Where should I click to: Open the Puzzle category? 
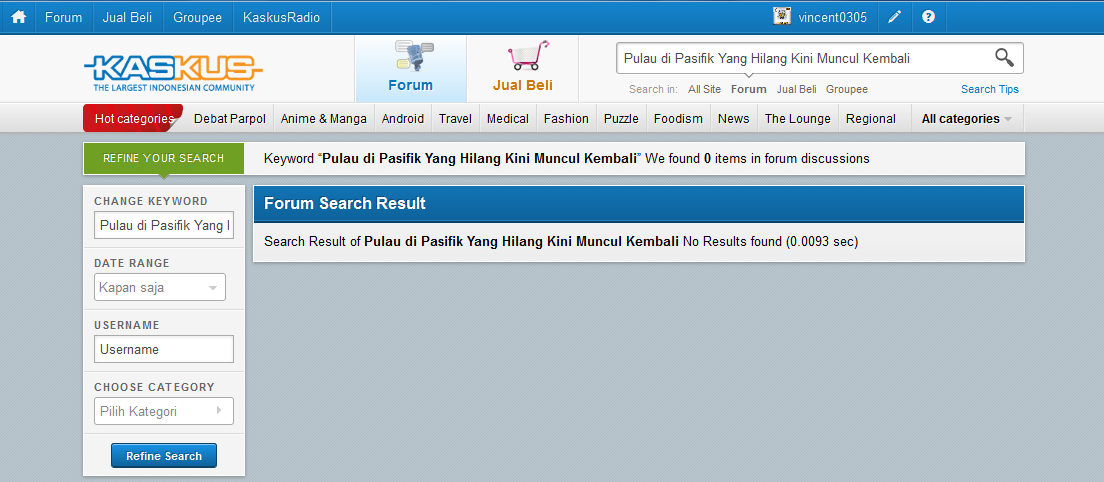point(621,119)
